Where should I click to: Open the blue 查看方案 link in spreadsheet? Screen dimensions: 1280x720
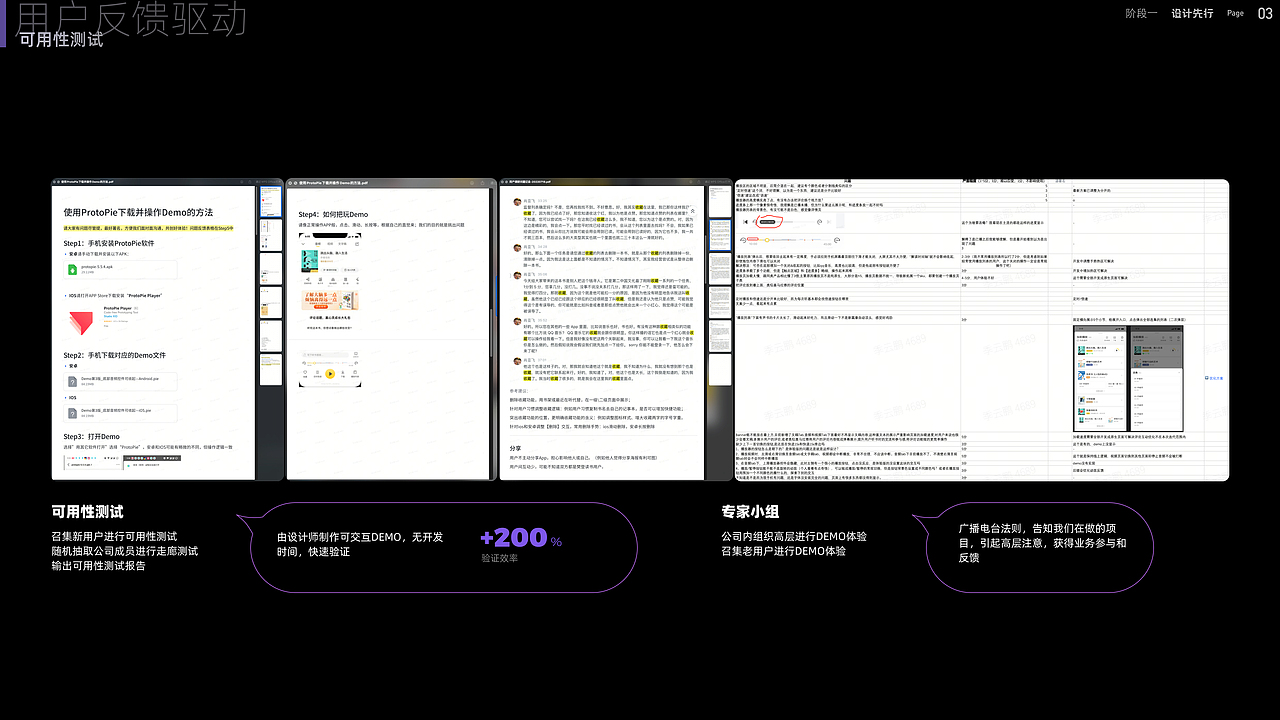coord(1214,378)
